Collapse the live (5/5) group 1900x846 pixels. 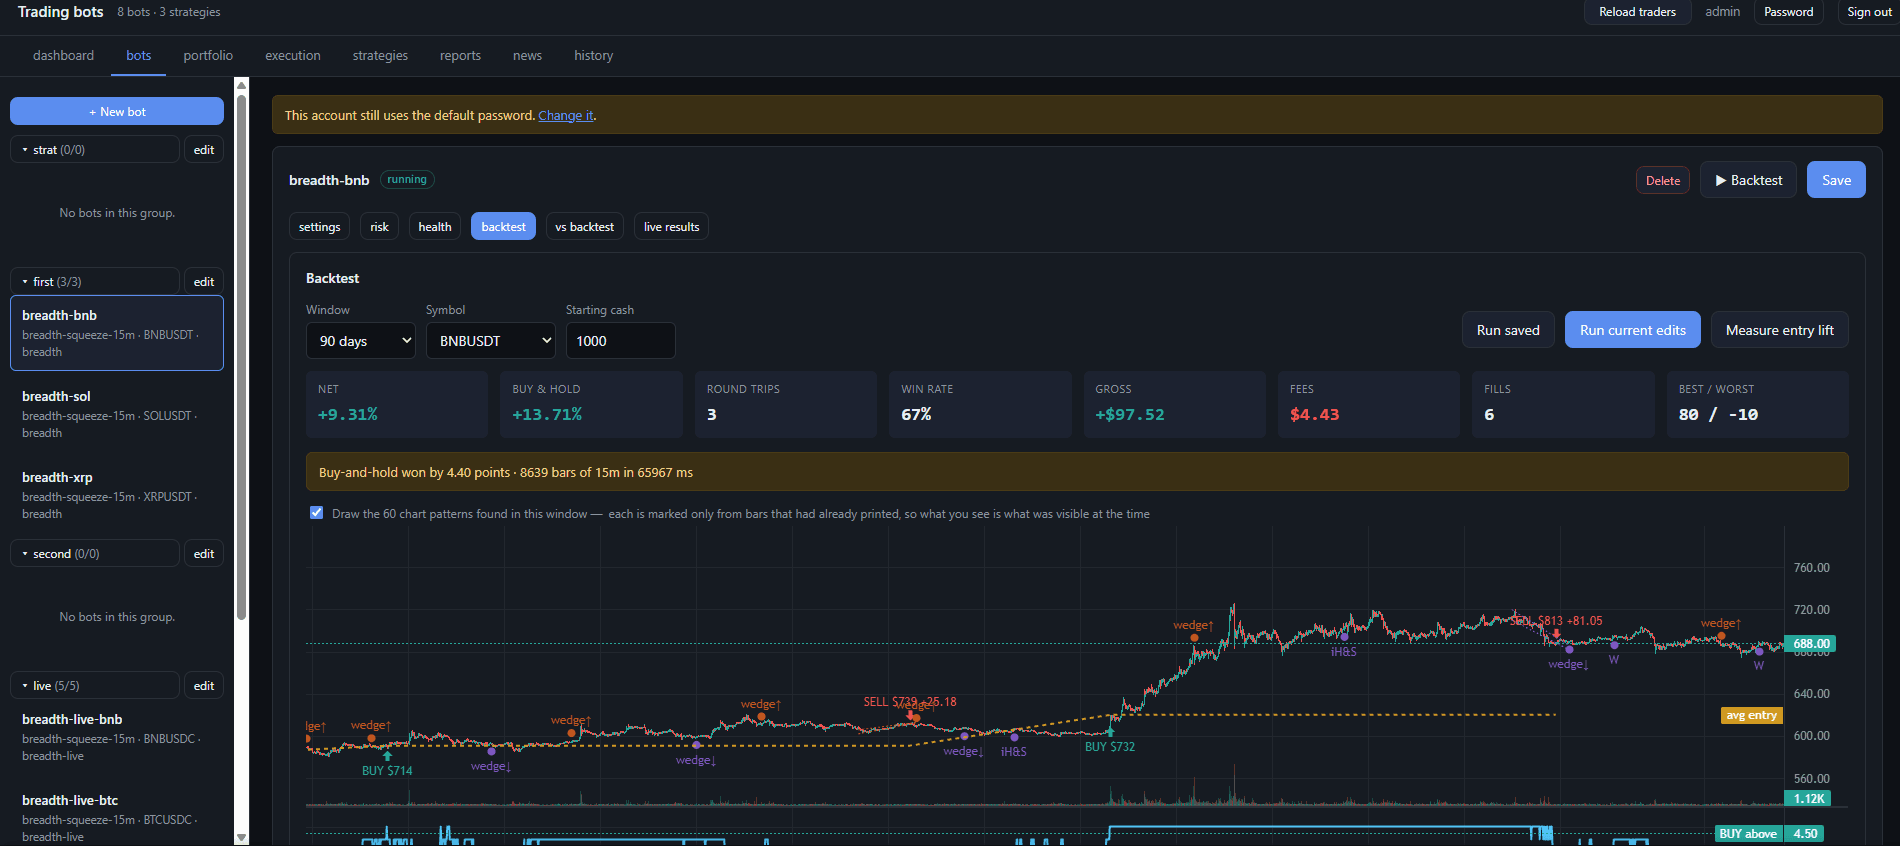(95, 685)
